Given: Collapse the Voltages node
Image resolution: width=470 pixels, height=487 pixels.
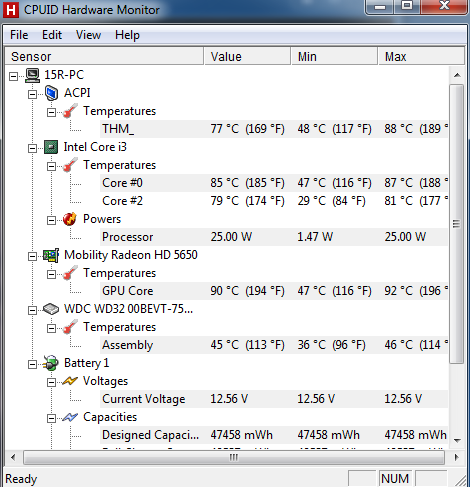Looking at the screenshot, I should coord(51,383).
